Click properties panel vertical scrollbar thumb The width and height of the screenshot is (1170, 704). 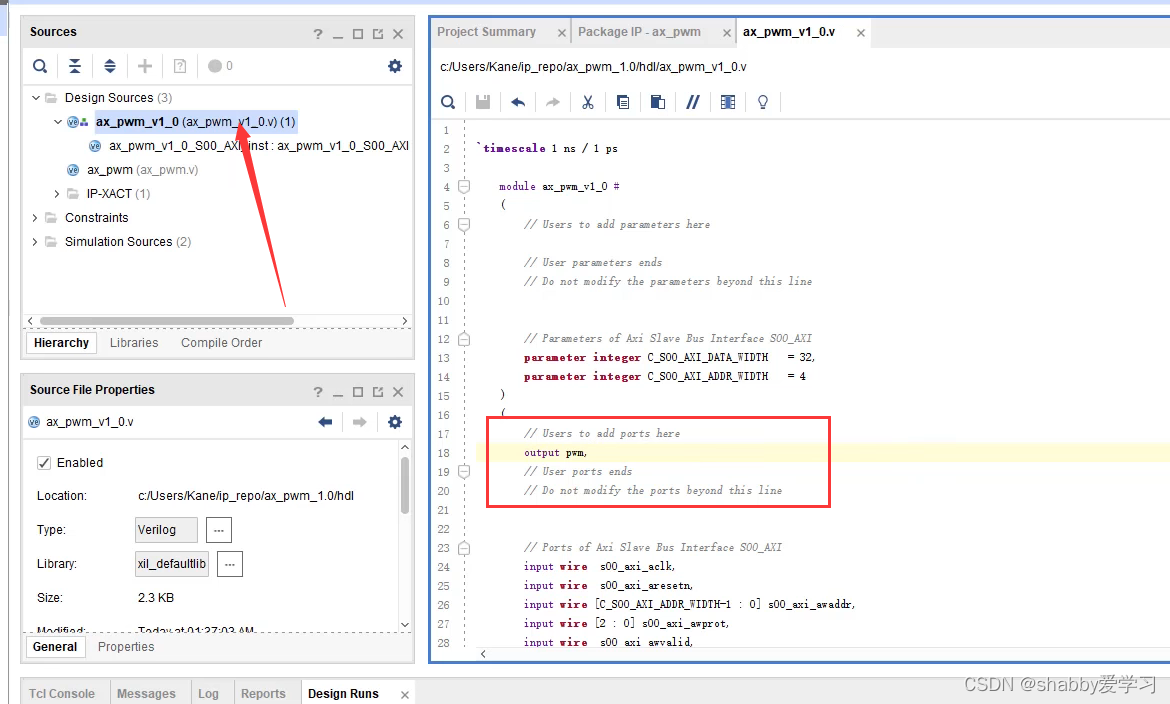tap(404, 485)
